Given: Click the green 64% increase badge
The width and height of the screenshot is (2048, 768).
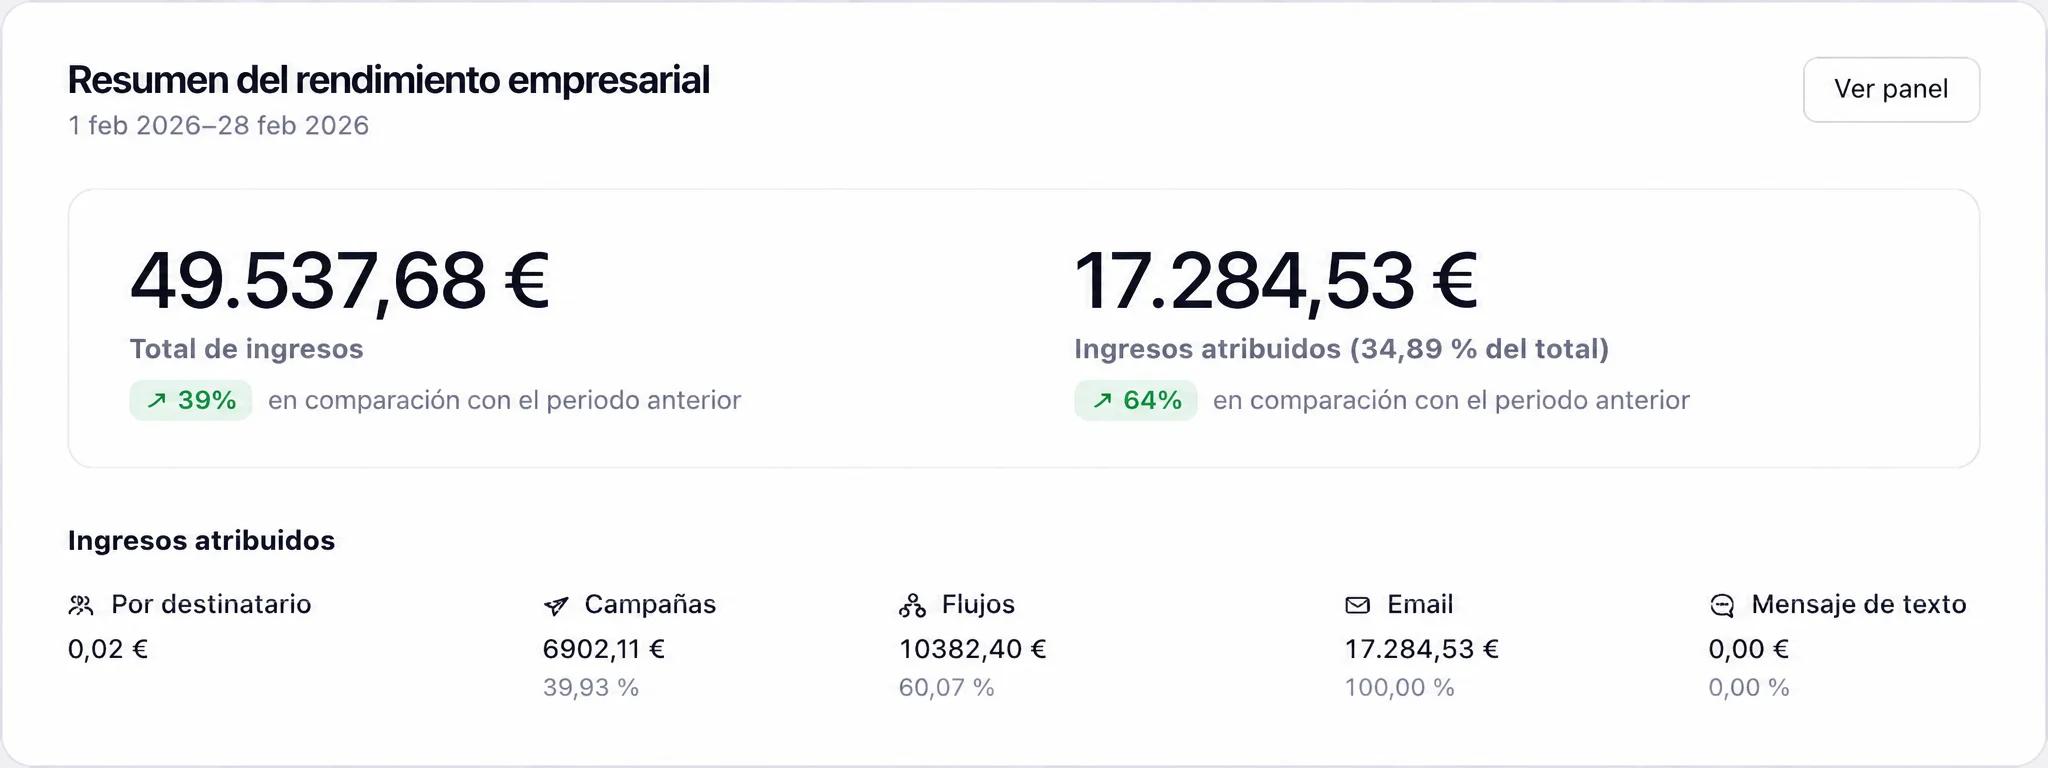Looking at the screenshot, I should pyautogui.click(x=1136, y=401).
